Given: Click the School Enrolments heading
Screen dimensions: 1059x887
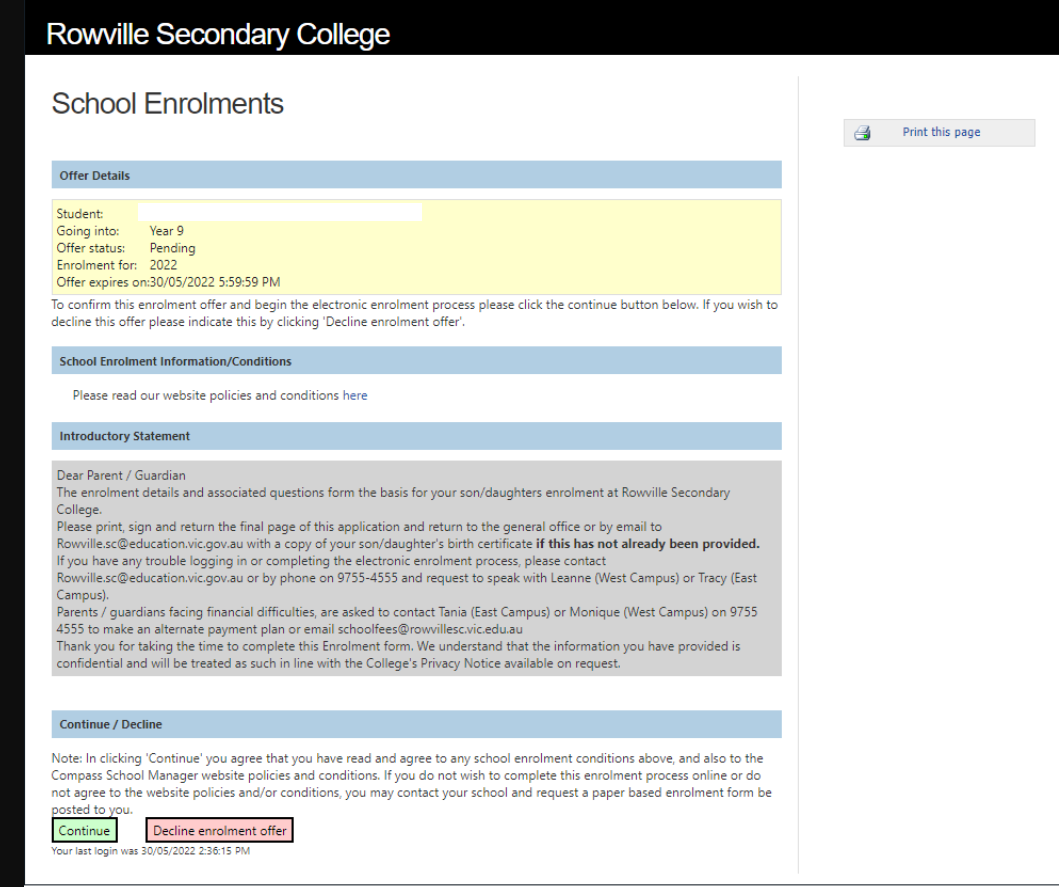Looking at the screenshot, I should (167, 103).
